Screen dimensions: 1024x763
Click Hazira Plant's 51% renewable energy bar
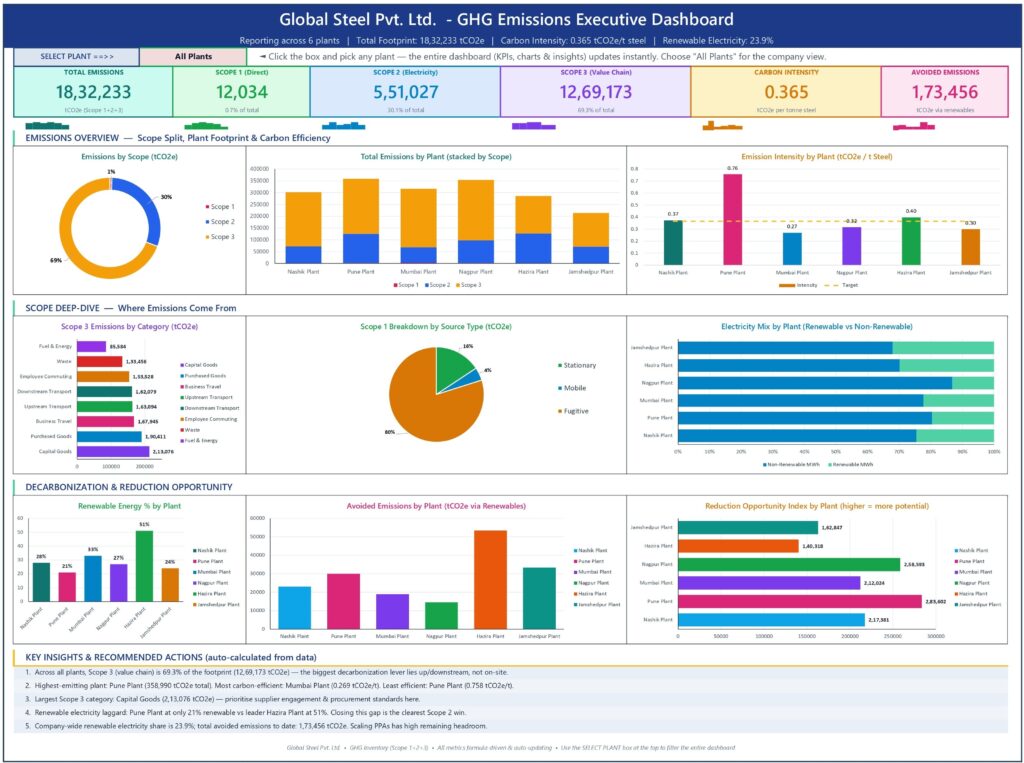pos(144,566)
